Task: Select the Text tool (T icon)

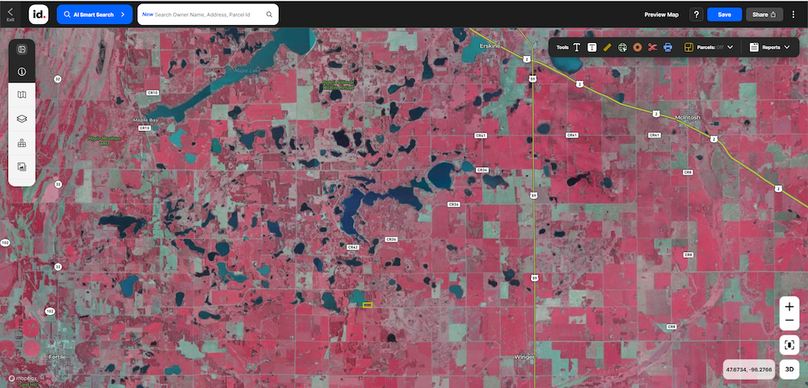Action: (577, 47)
